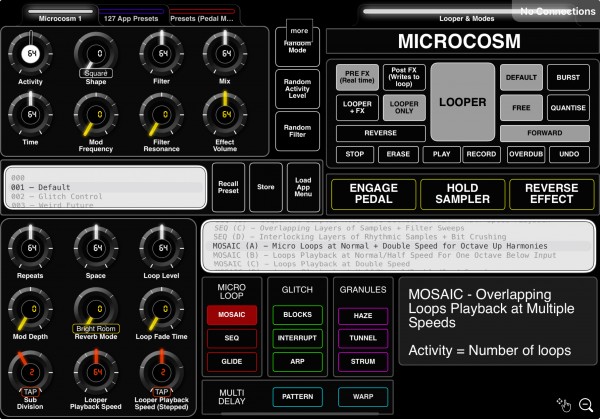Click the Random Filter button
The width and height of the screenshot is (600, 419).
297,131
